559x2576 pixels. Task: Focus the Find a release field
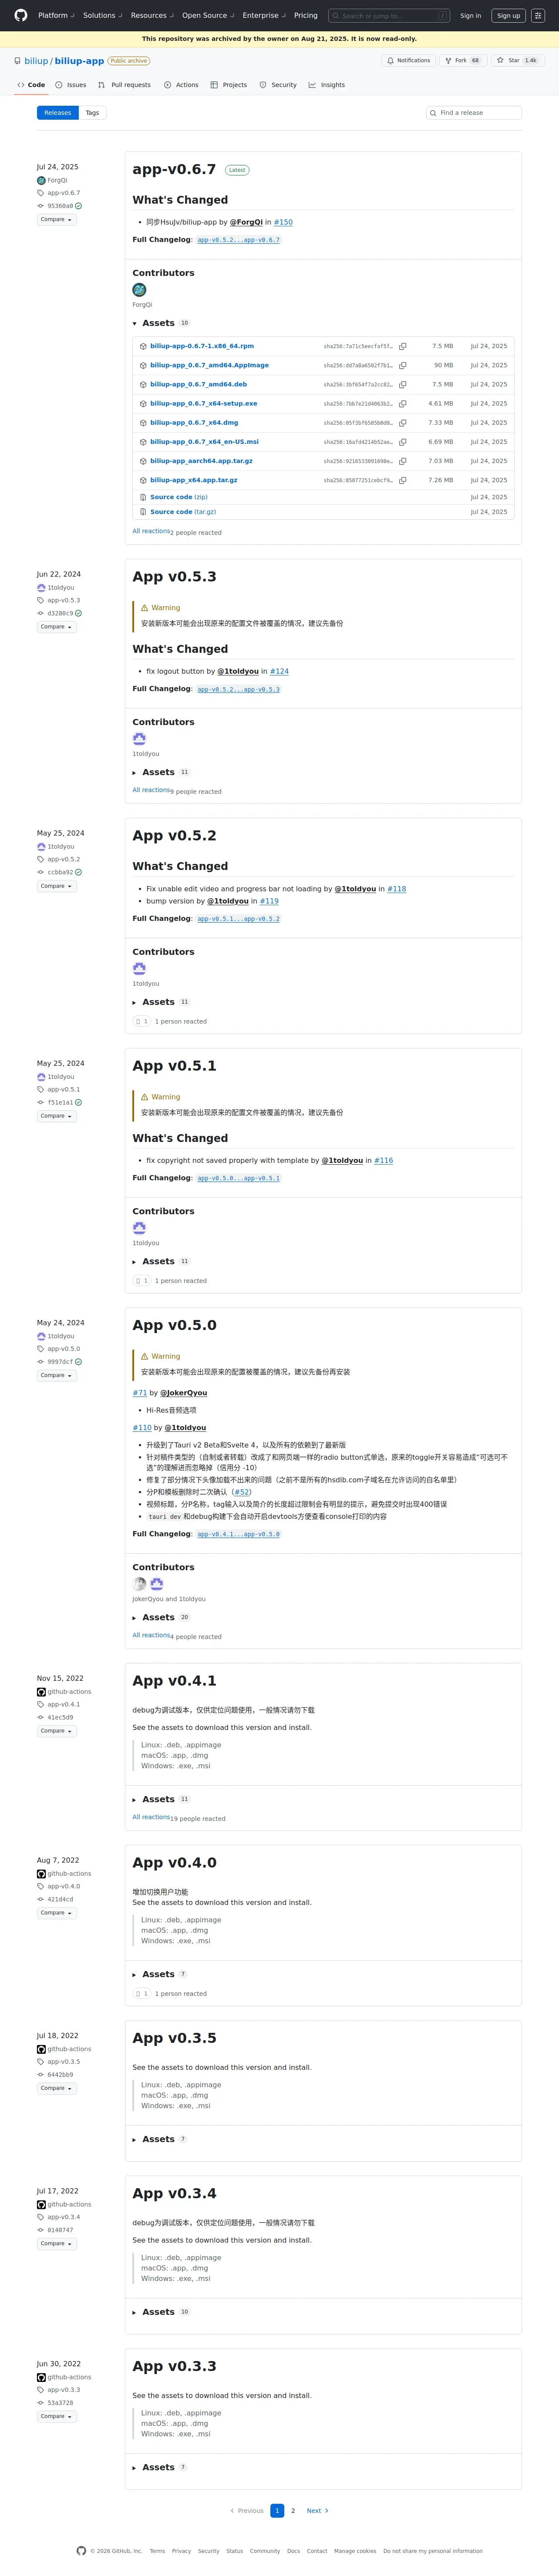[474, 113]
